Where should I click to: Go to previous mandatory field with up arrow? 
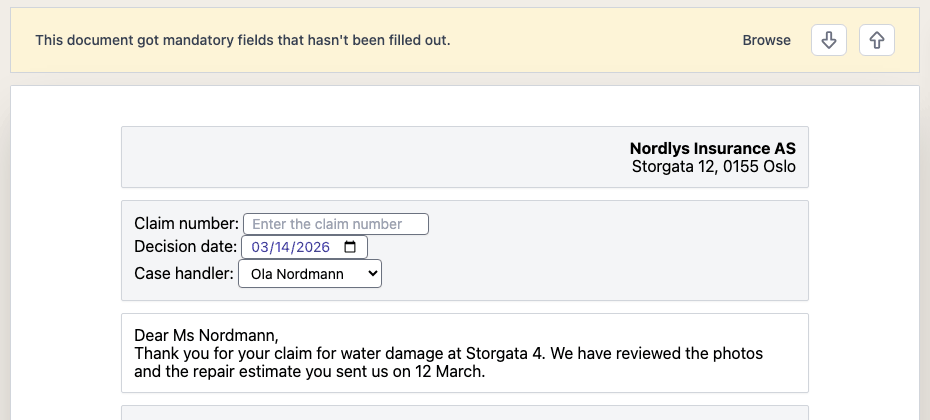[877, 40]
